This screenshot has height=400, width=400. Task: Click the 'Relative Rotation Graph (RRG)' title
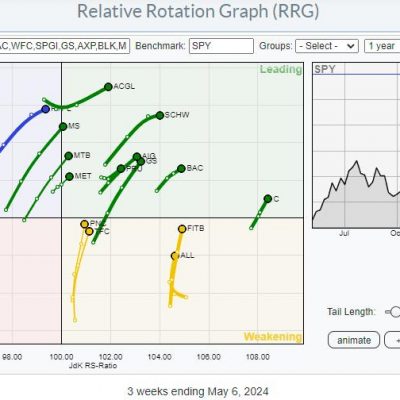[x=198, y=11]
